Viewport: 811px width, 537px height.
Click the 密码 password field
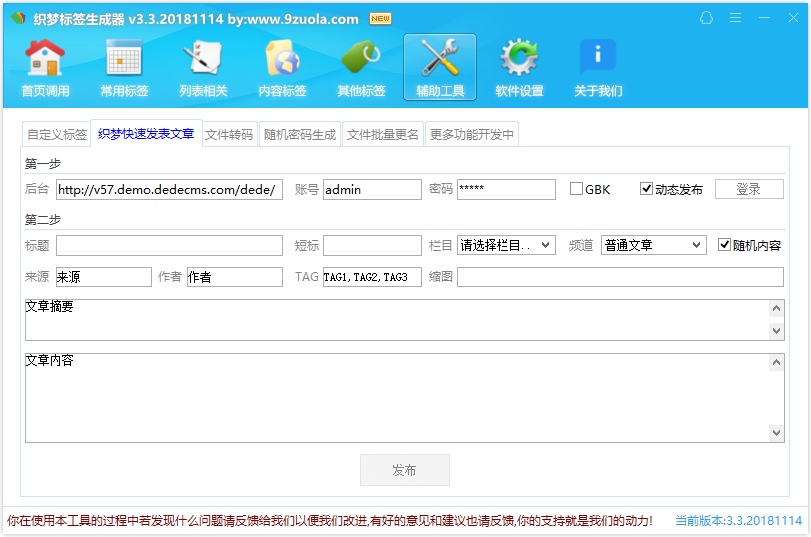(506, 189)
